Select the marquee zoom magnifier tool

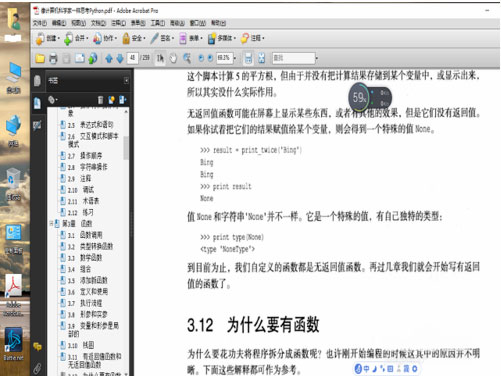[x=187, y=58]
